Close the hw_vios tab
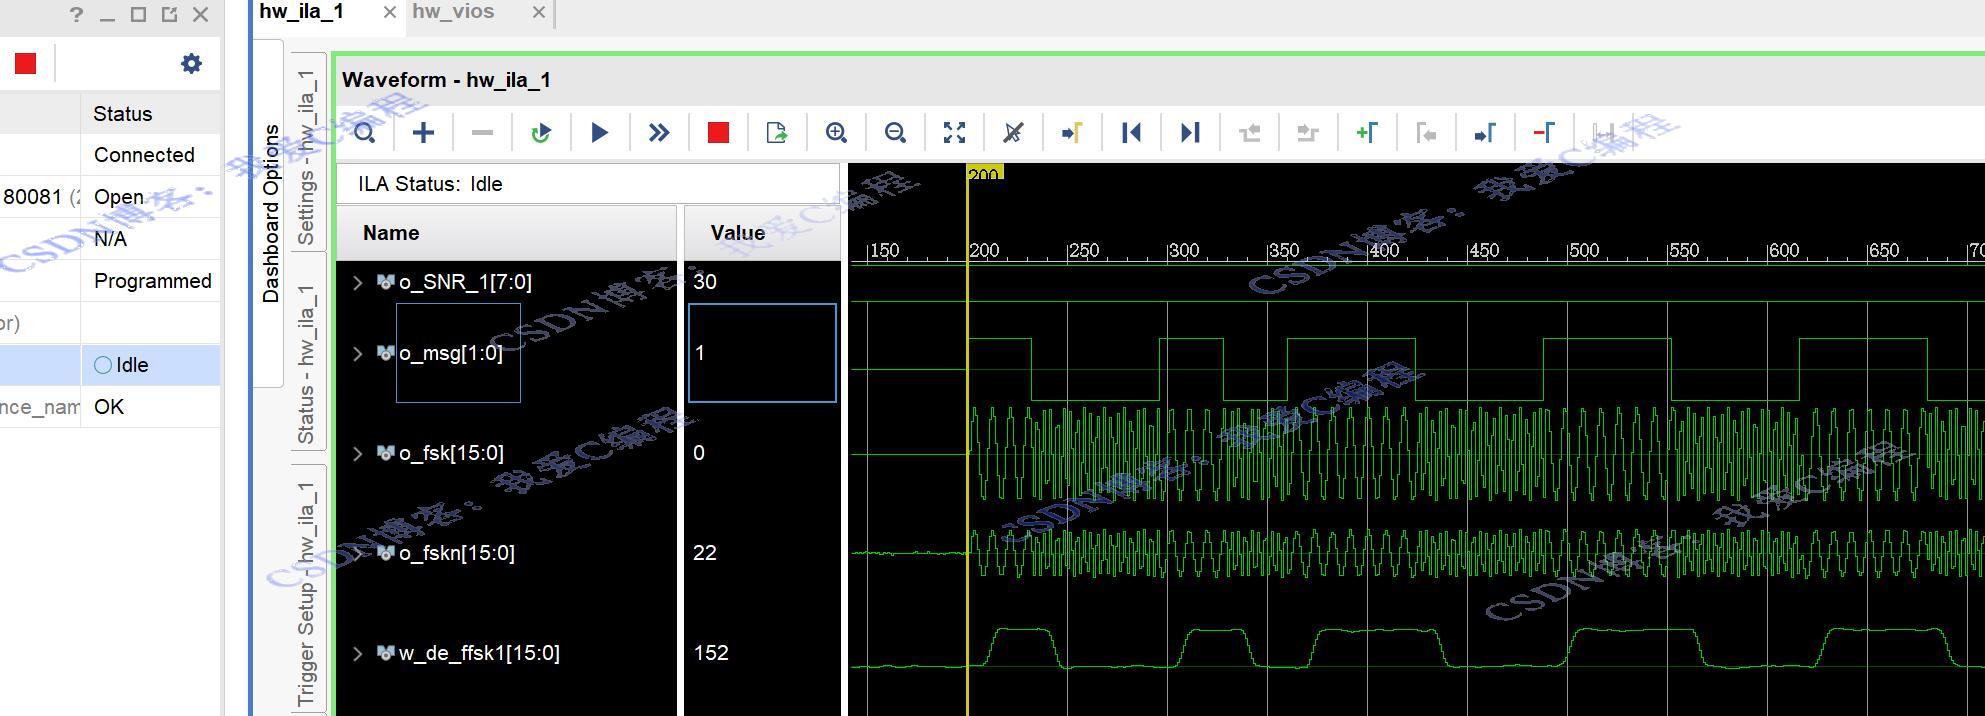1985x716 pixels. (x=538, y=12)
